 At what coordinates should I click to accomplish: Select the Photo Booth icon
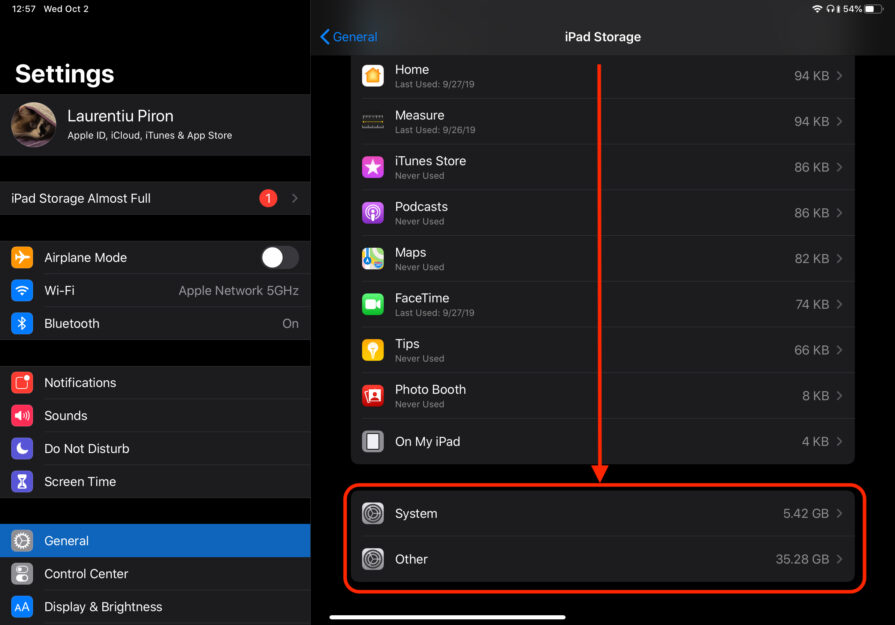[372, 395]
